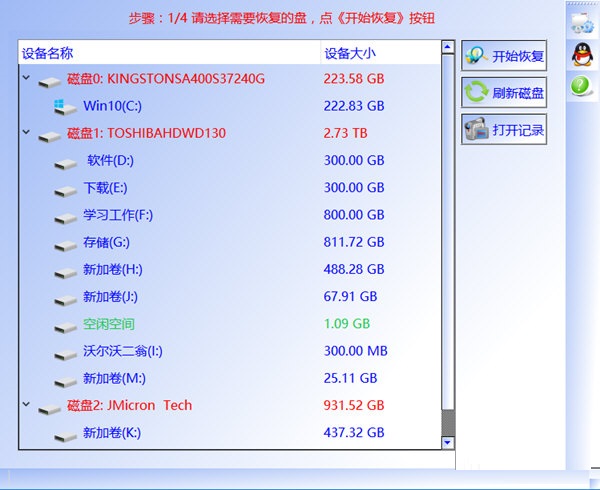Select the 下载(E:) partition
Screen dimensions: 600x490
coord(105,188)
